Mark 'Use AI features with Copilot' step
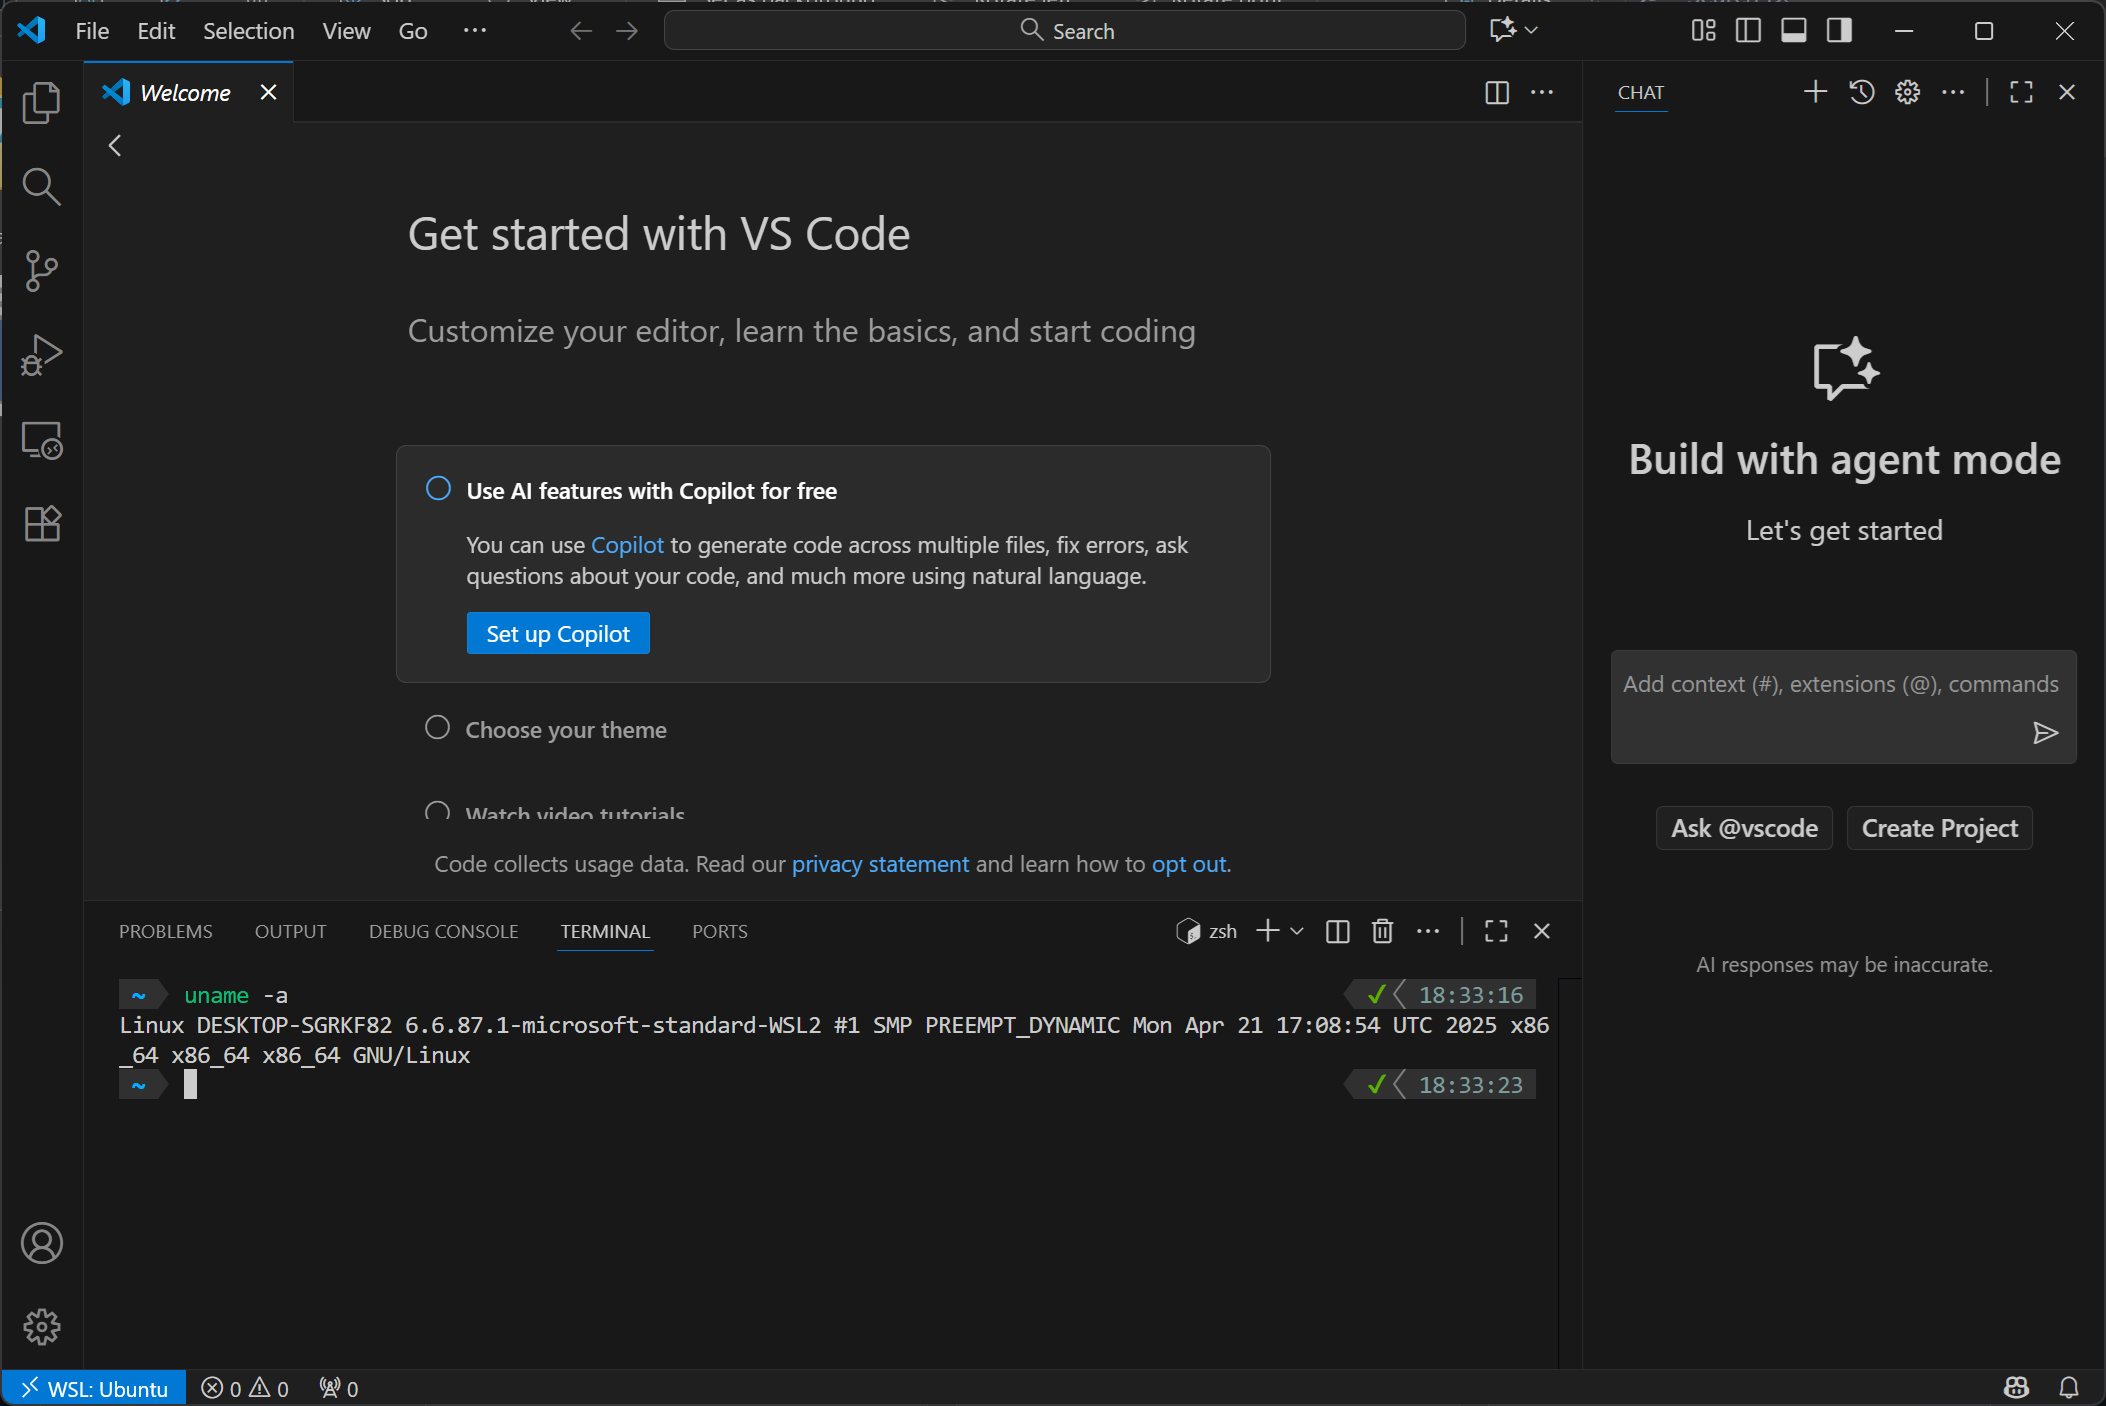Viewport: 2106px width, 1406px height. [438, 489]
